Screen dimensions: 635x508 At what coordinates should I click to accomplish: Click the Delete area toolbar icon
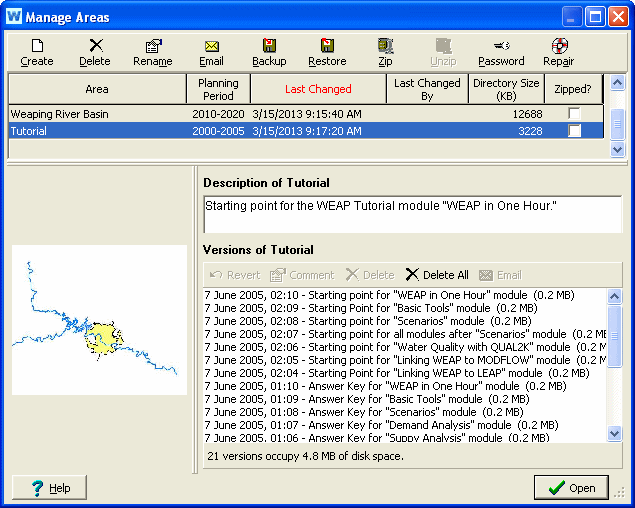point(96,45)
